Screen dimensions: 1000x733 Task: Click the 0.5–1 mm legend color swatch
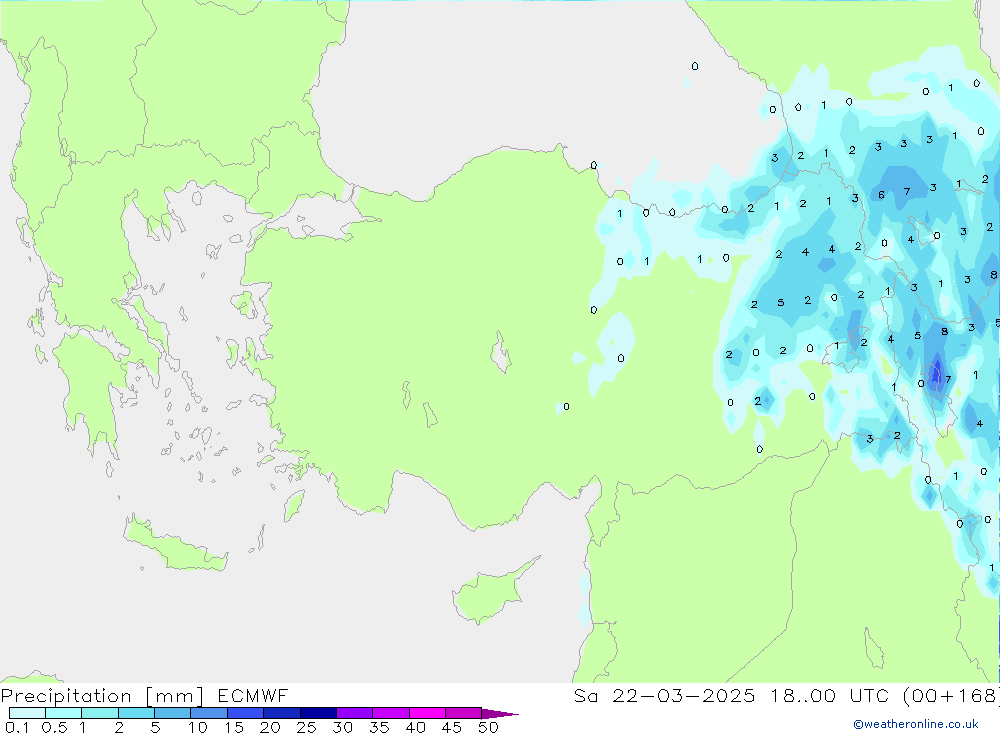point(64,713)
